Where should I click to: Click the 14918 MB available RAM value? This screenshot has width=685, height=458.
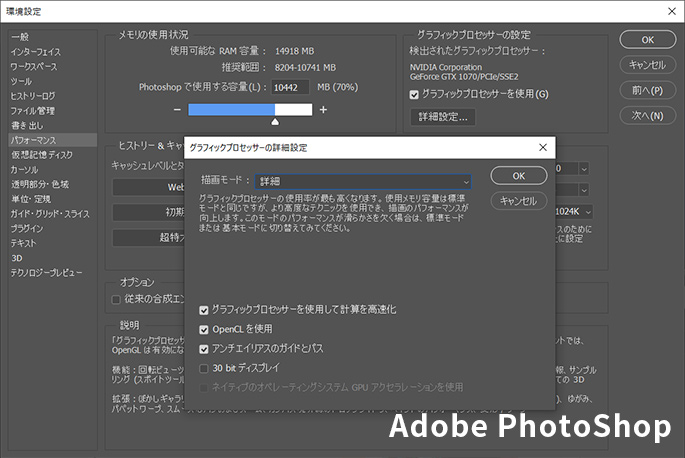[x=294, y=52]
